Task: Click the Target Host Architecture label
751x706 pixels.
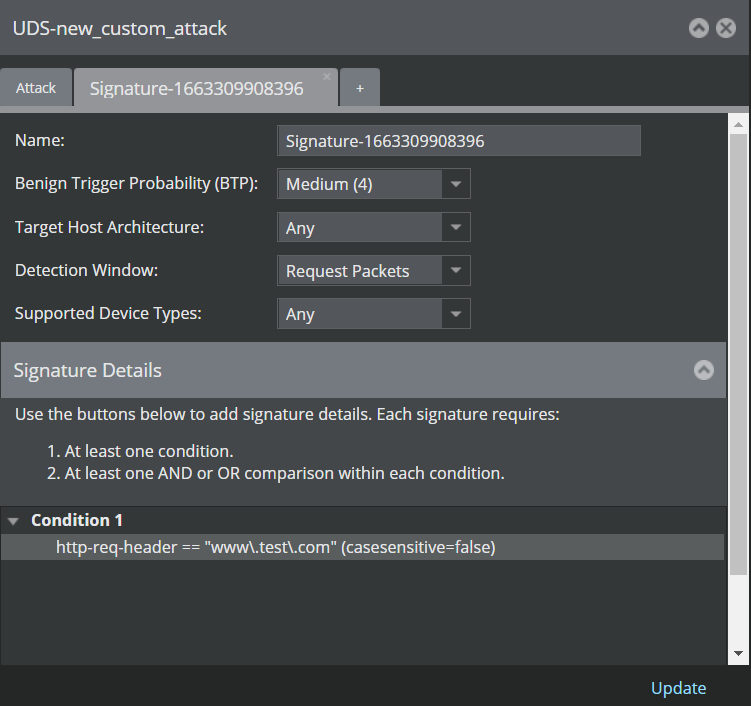Action: [109, 227]
